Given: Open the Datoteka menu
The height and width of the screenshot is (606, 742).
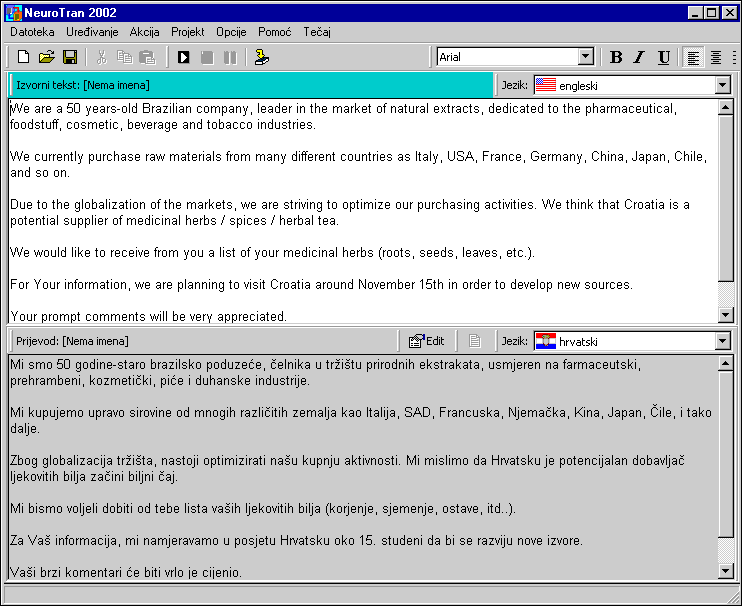Looking at the screenshot, I should [x=32, y=32].
